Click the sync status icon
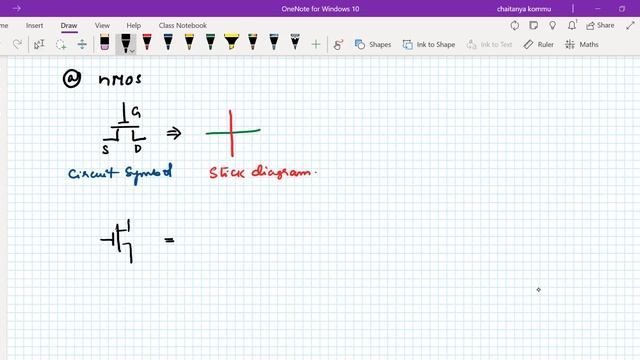640x360 pixels. (x=515, y=25)
